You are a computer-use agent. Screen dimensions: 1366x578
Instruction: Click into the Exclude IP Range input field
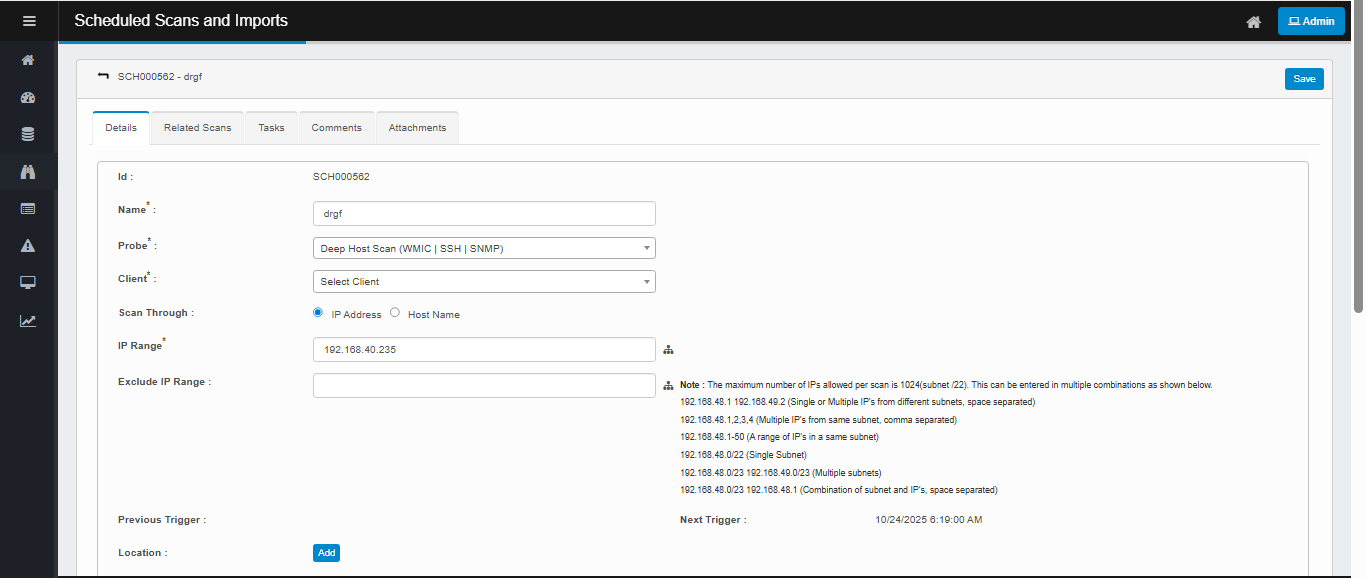[x=484, y=386]
